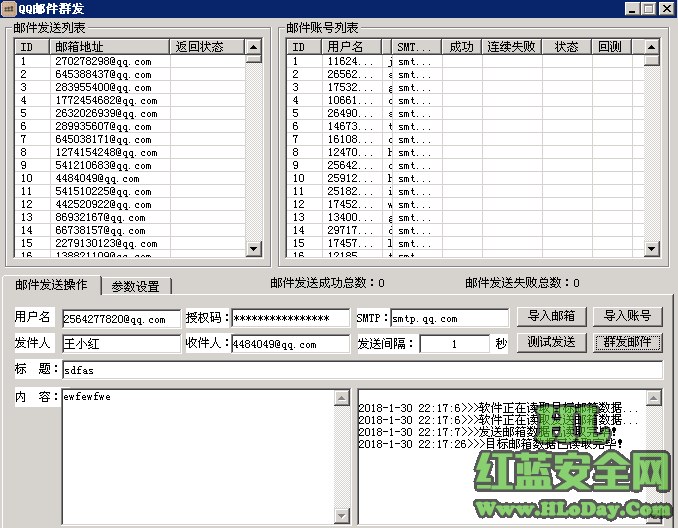Click inside the 内容 message text area
Screen dimensions: 678x528
click(199, 456)
